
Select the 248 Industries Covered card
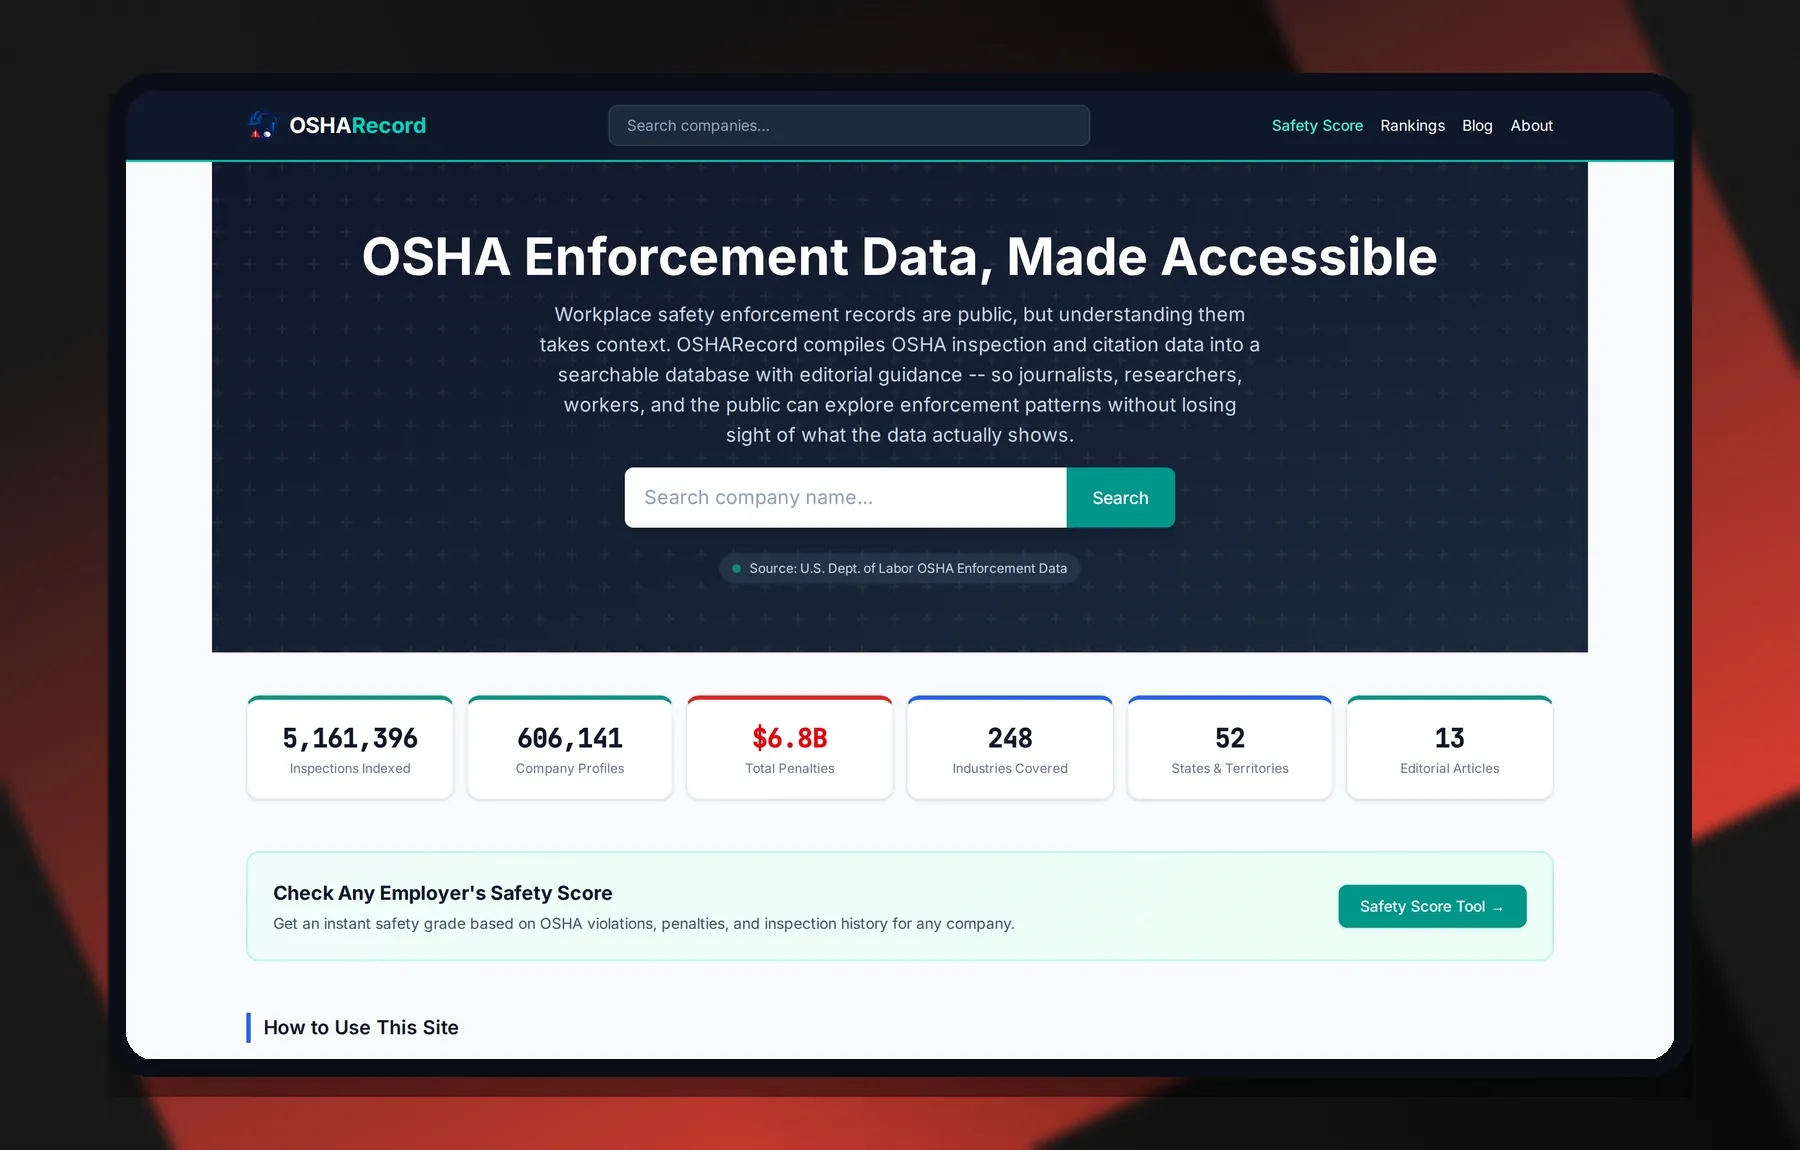pyautogui.click(x=1010, y=748)
